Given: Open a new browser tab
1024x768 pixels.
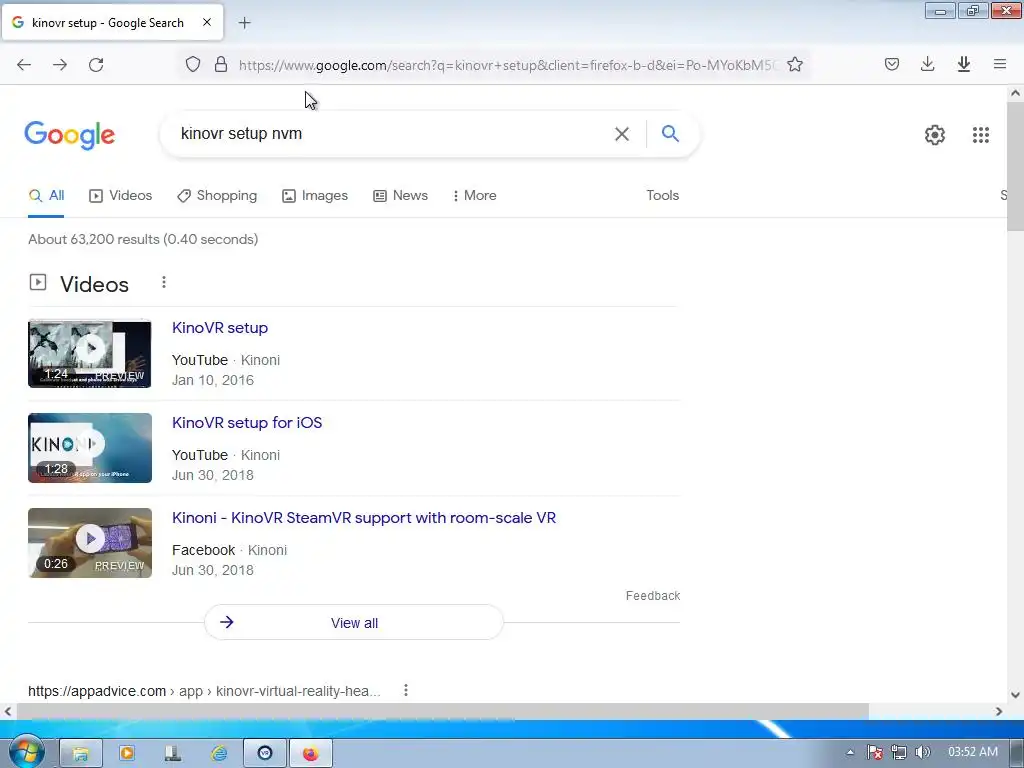Looking at the screenshot, I should [244, 23].
